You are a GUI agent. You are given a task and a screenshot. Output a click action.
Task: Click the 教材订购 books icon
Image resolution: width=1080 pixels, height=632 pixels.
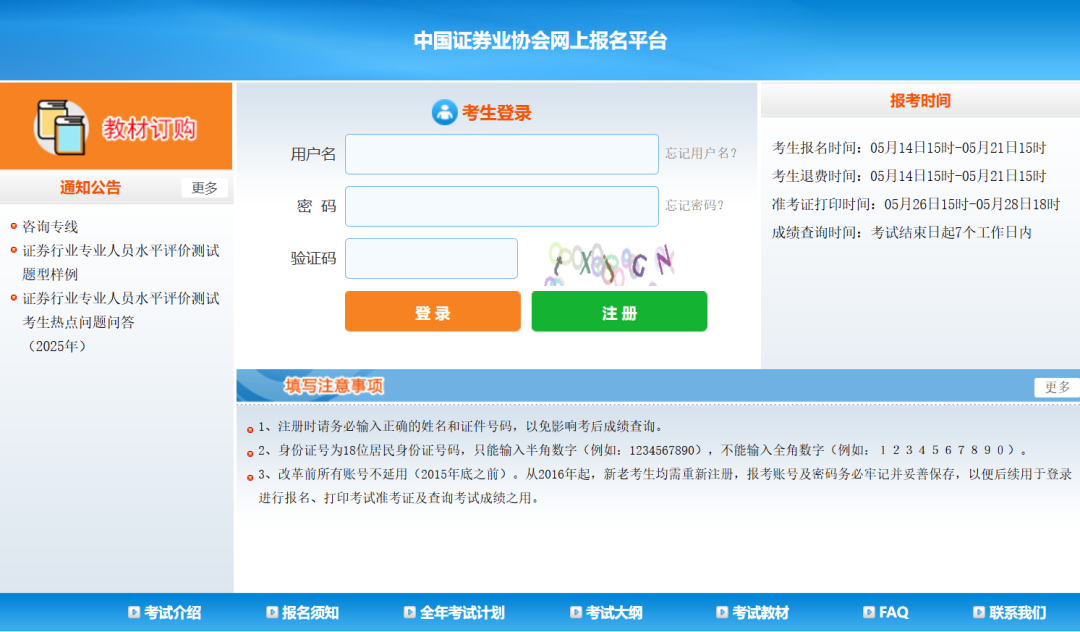coord(61,127)
